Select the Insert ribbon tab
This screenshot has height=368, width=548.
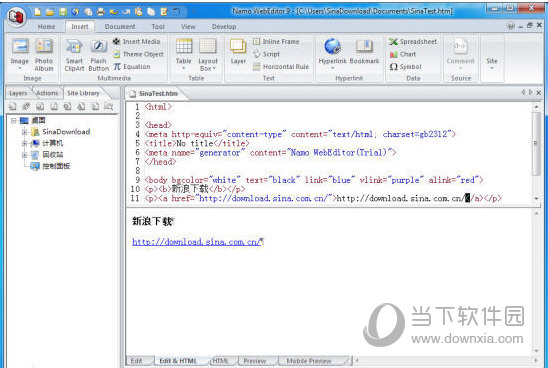(80, 27)
